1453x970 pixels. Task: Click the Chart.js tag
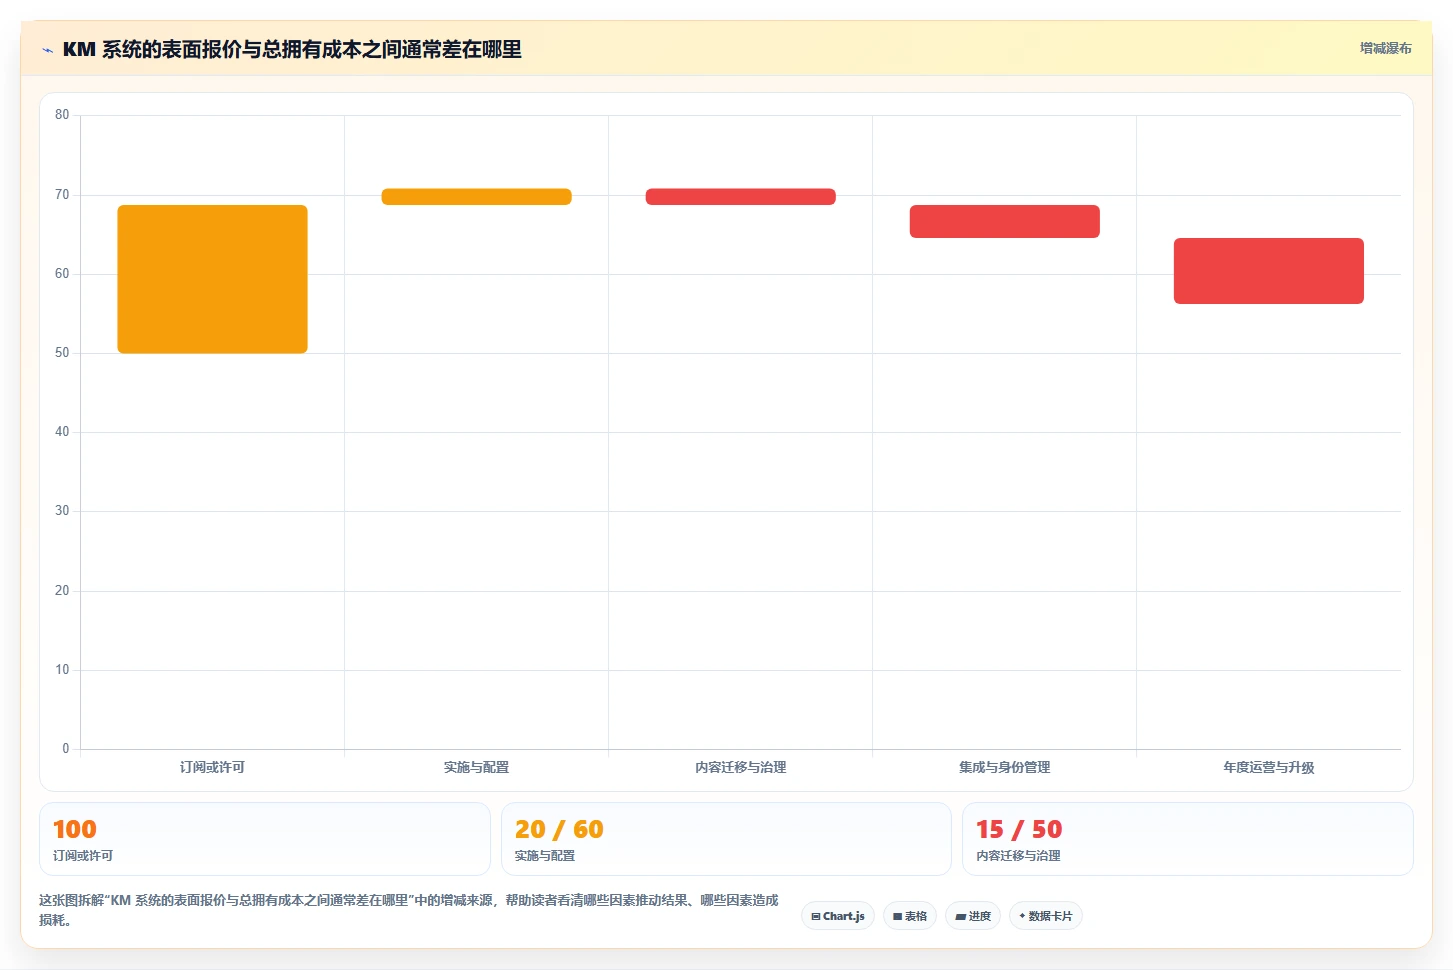pos(838,916)
